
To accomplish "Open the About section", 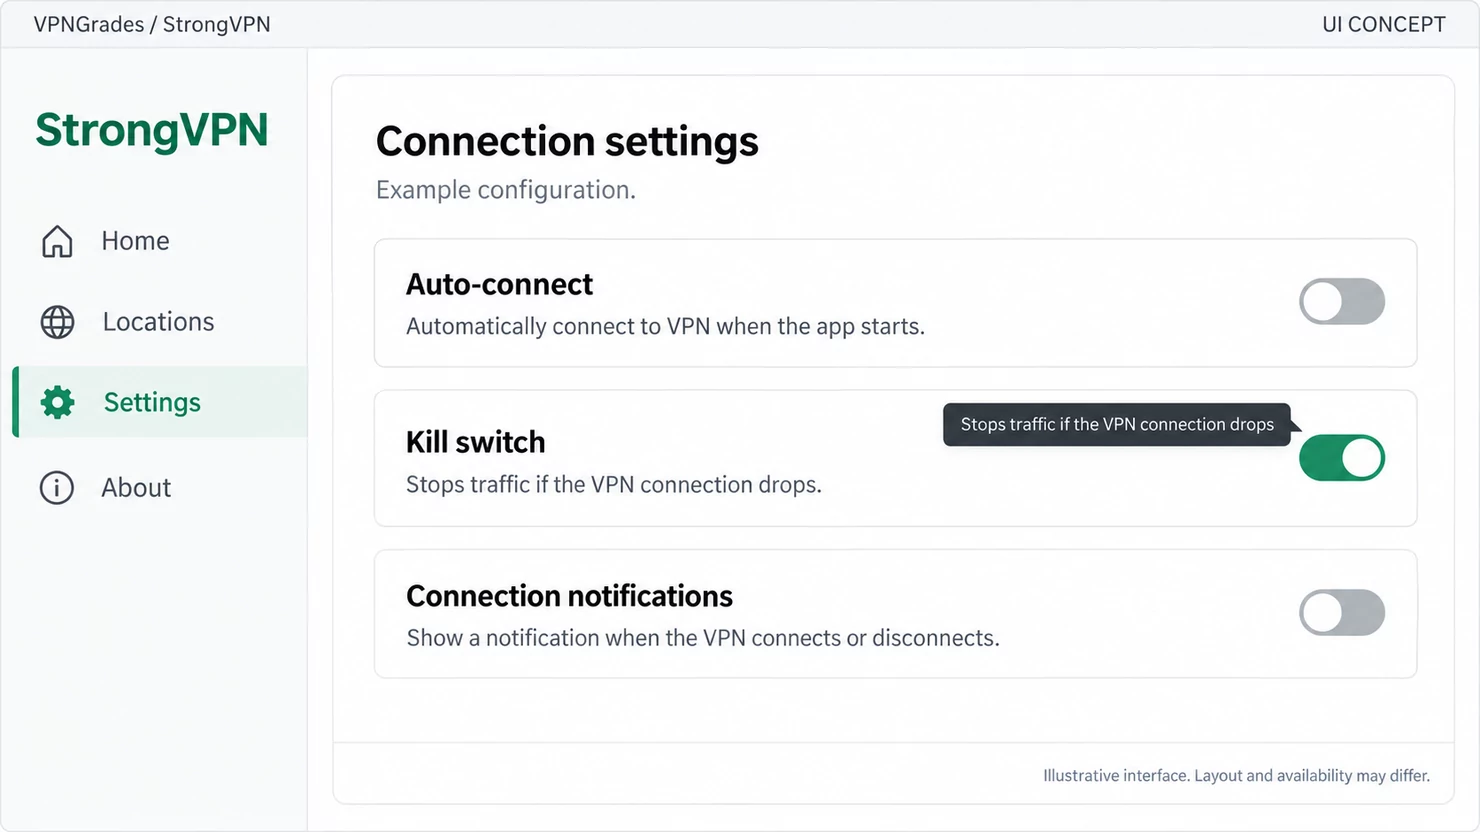I will 136,488.
